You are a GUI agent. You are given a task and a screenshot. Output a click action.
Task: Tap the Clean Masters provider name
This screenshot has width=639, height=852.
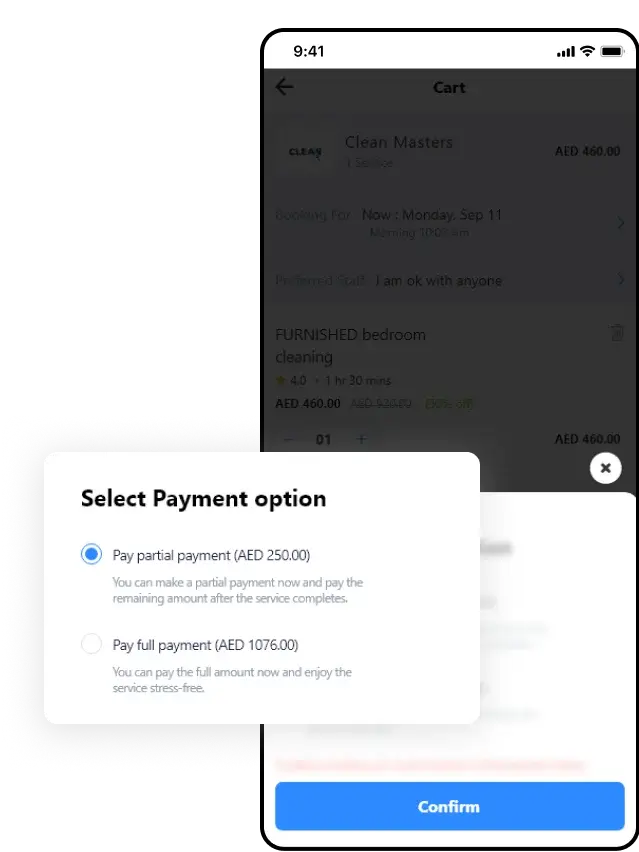pyautogui.click(x=399, y=142)
